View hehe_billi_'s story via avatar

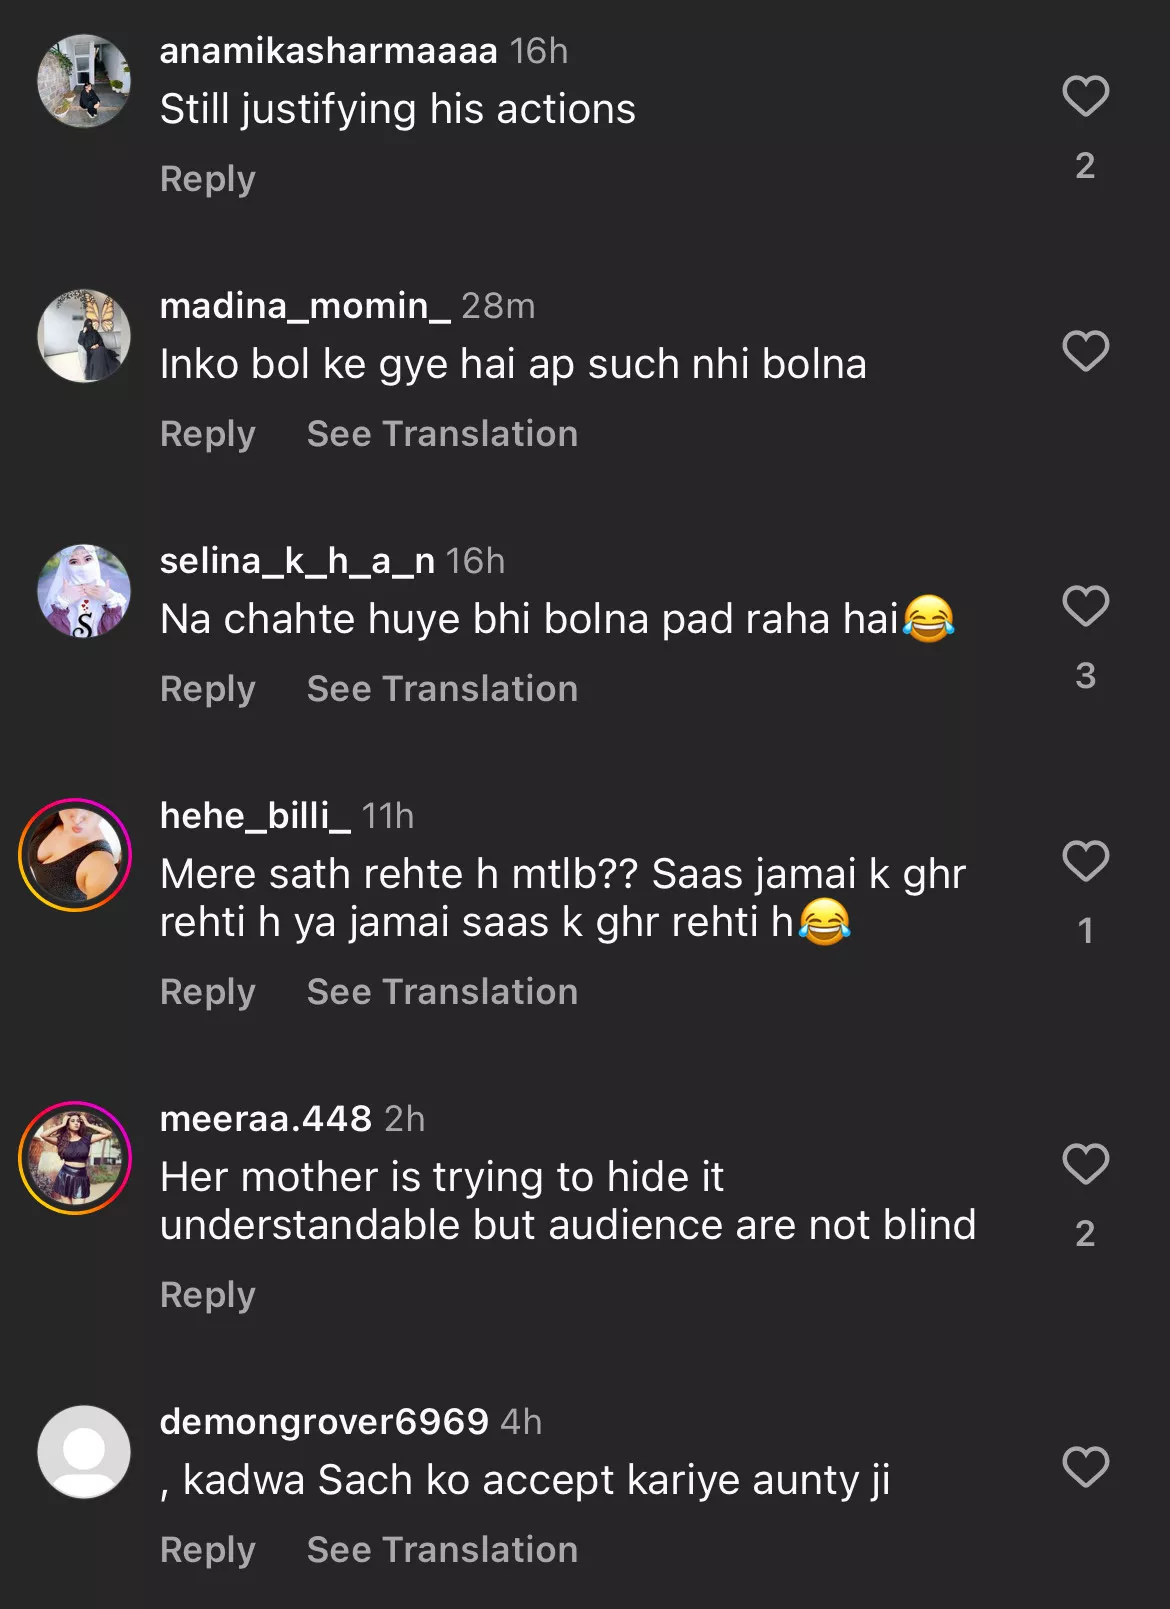76,855
